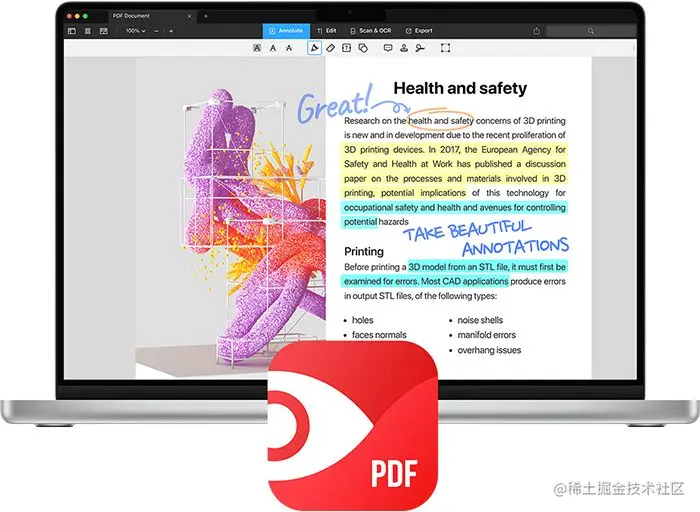Click the cyan-highlighted "3D model from an STL file" text
Viewport: 700px width, 512px height.
coord(458,267)
